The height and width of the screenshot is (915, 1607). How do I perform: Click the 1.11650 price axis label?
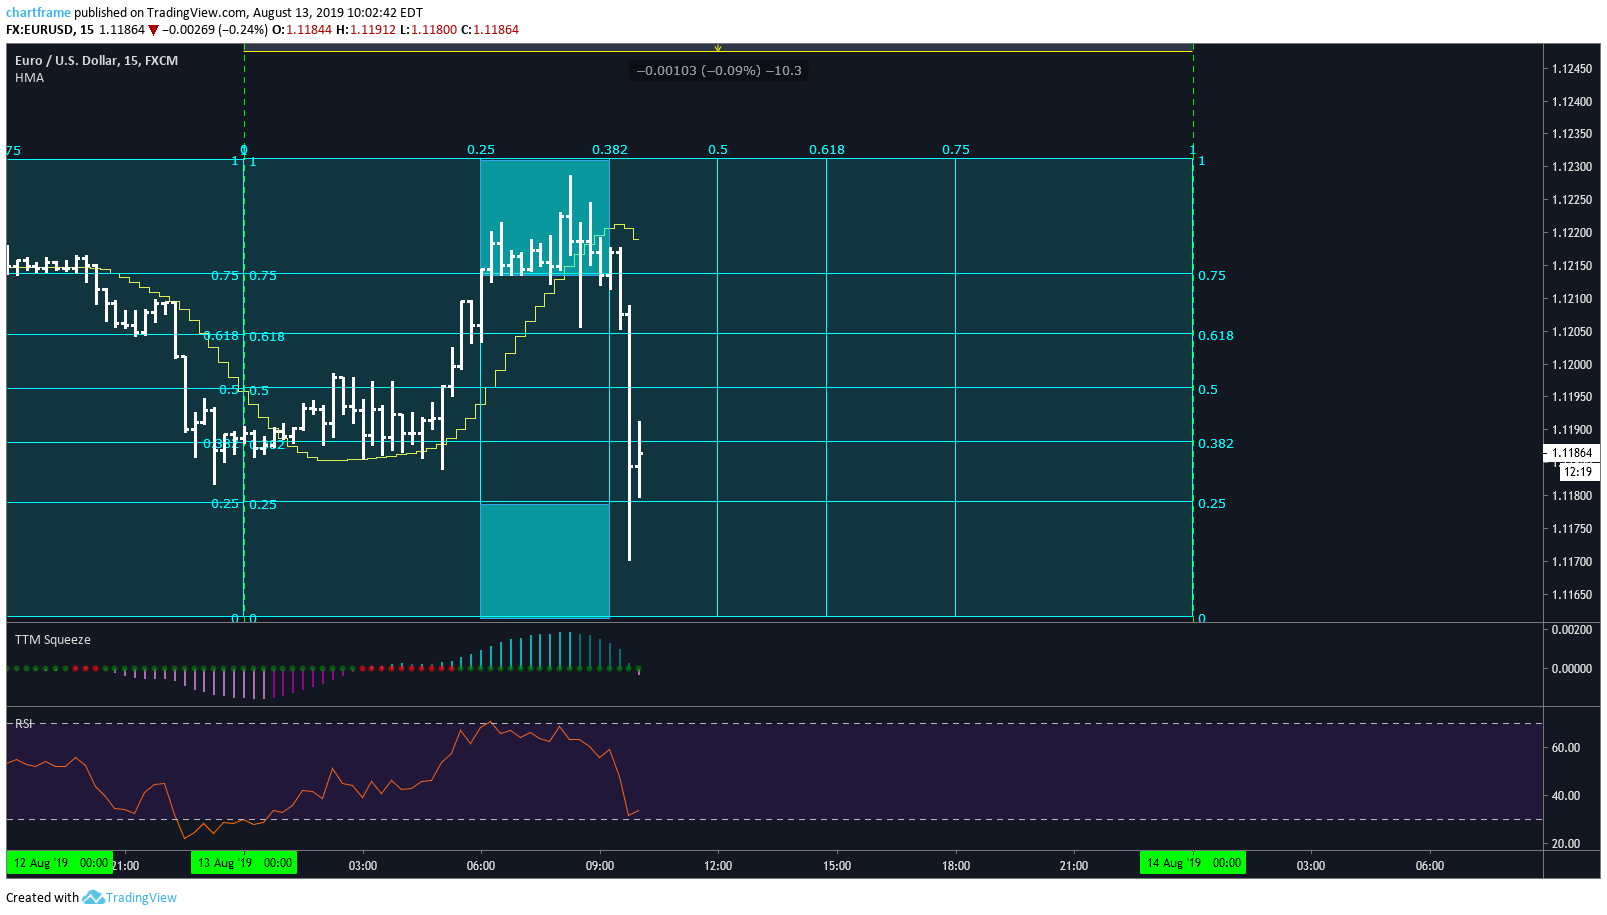[x=1572, y=595]
